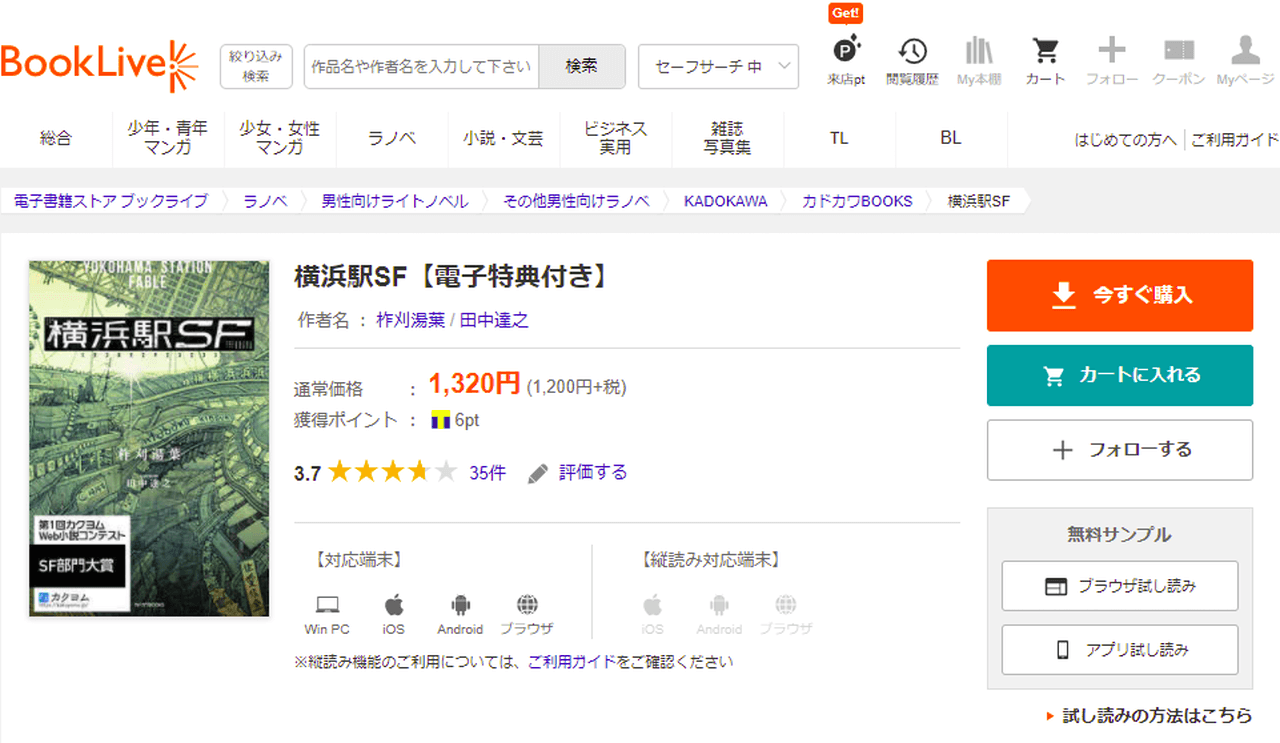This screenshot has height=743, width=1280.
Task: Open the クーポン coupon icon
Action: tap(1178, 59)
